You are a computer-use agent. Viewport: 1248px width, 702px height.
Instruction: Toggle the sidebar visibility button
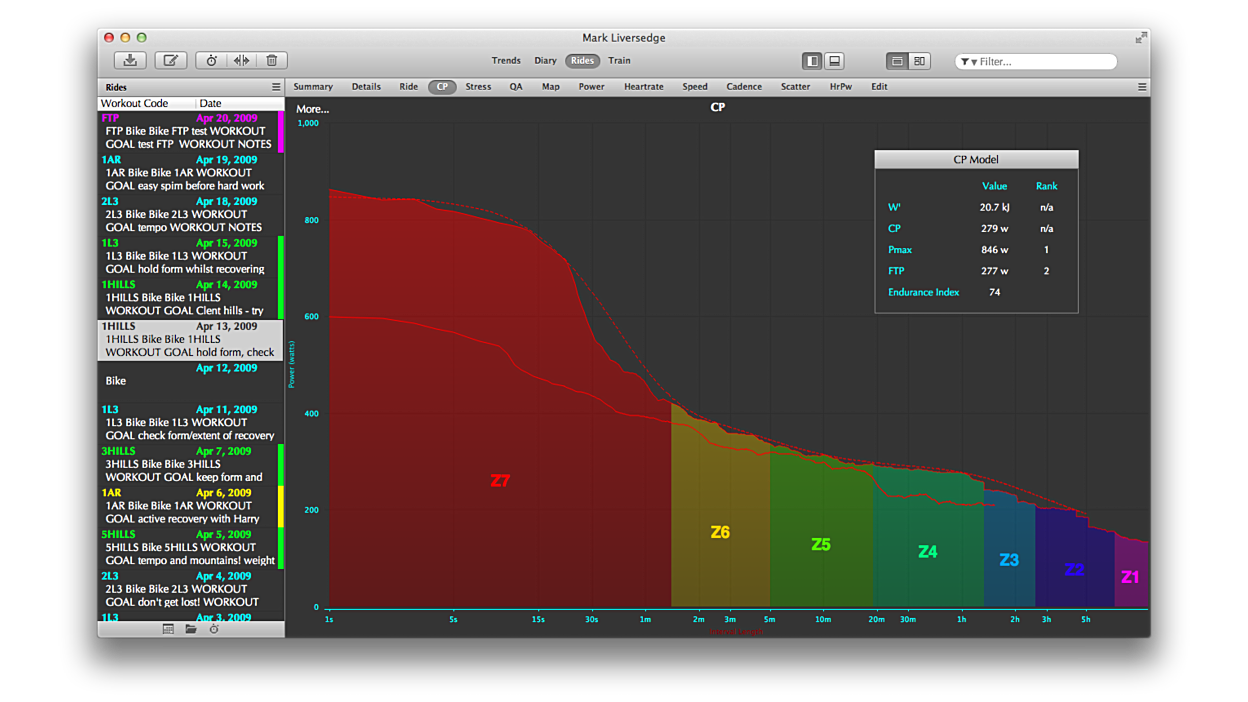pos(812,61)
